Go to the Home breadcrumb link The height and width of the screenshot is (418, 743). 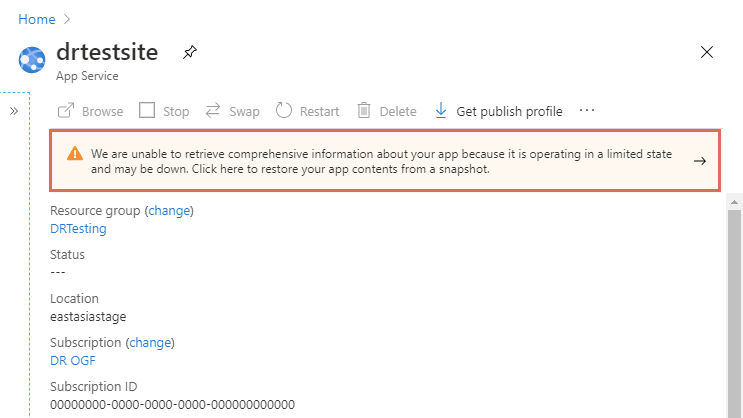pos(36,19)
